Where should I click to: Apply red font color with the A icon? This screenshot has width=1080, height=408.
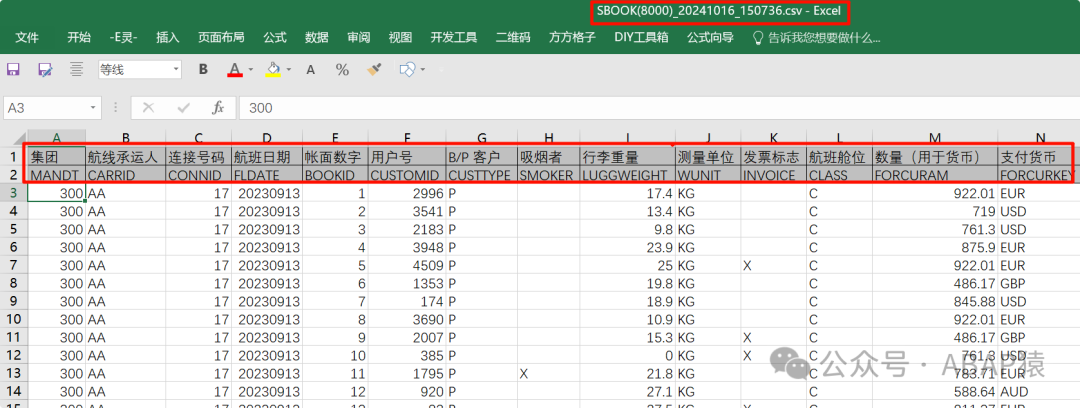[235, 69]
